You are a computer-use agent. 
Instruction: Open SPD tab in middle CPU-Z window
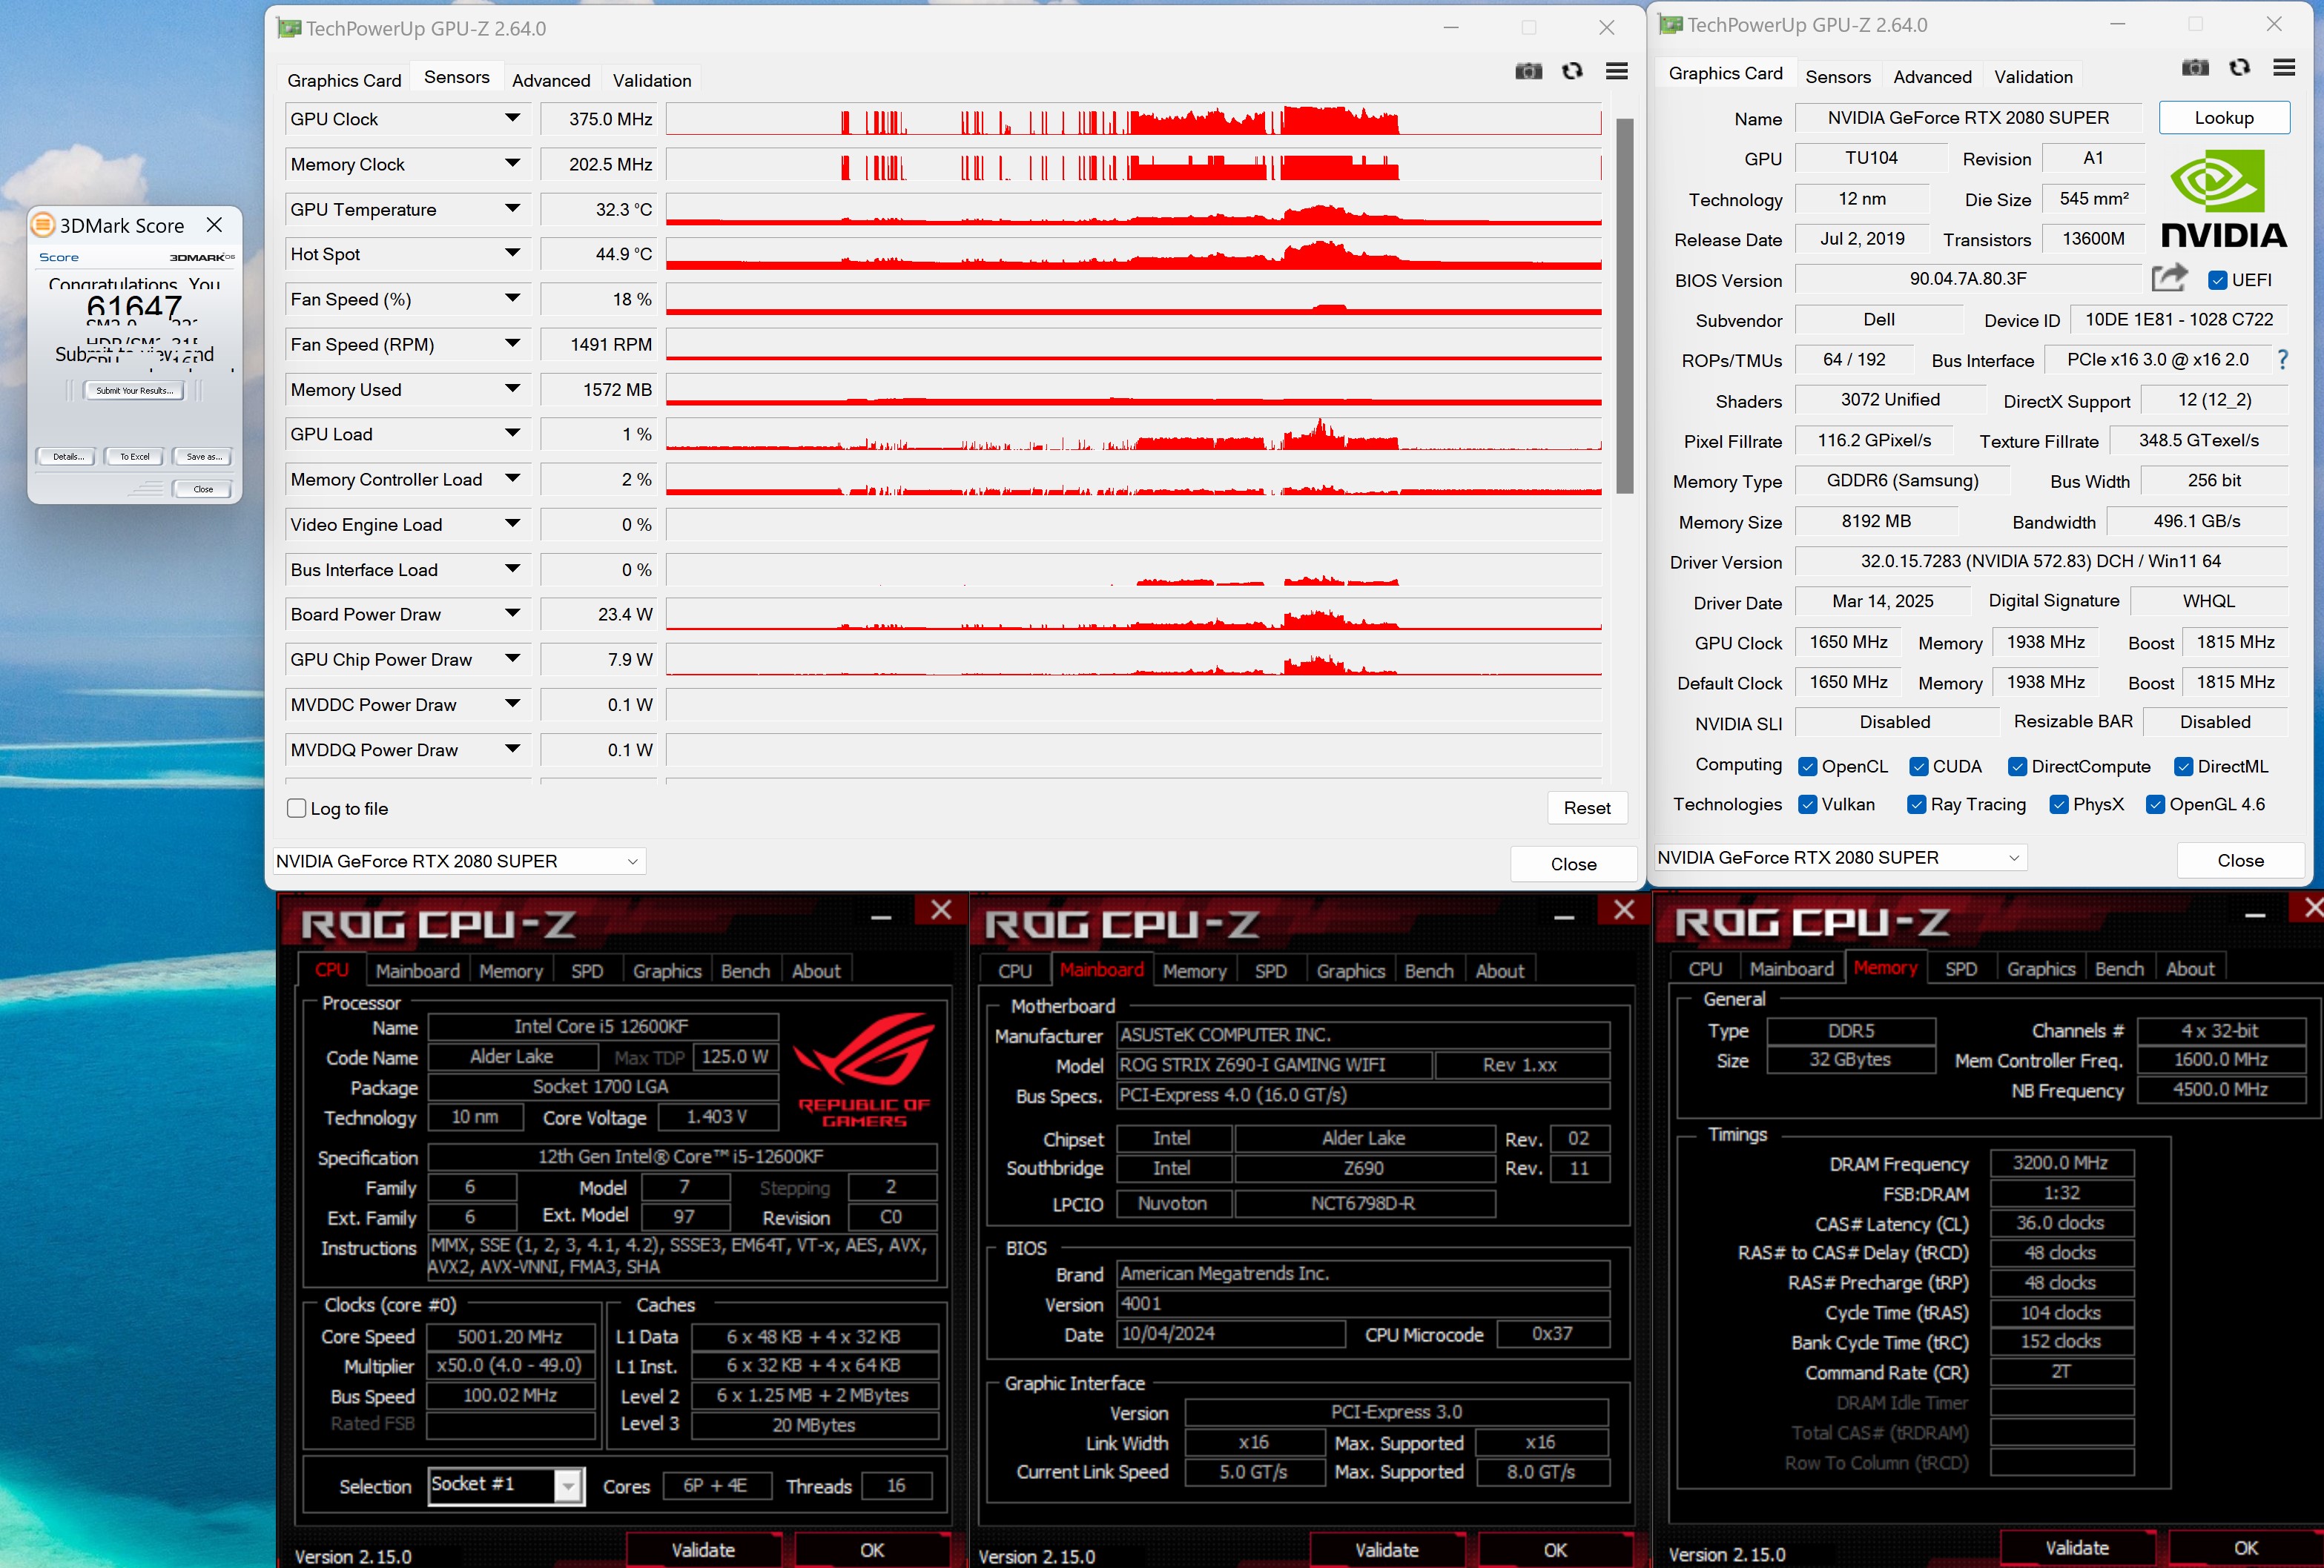pyautogui.click(x=1270, y=971)
